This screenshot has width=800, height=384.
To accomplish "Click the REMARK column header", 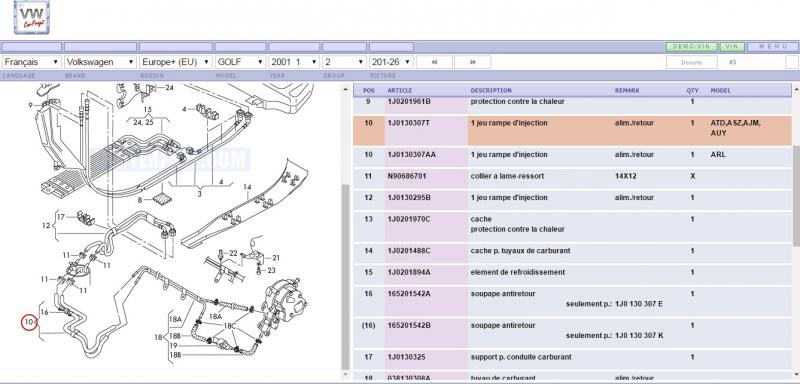I will [627, 90].
